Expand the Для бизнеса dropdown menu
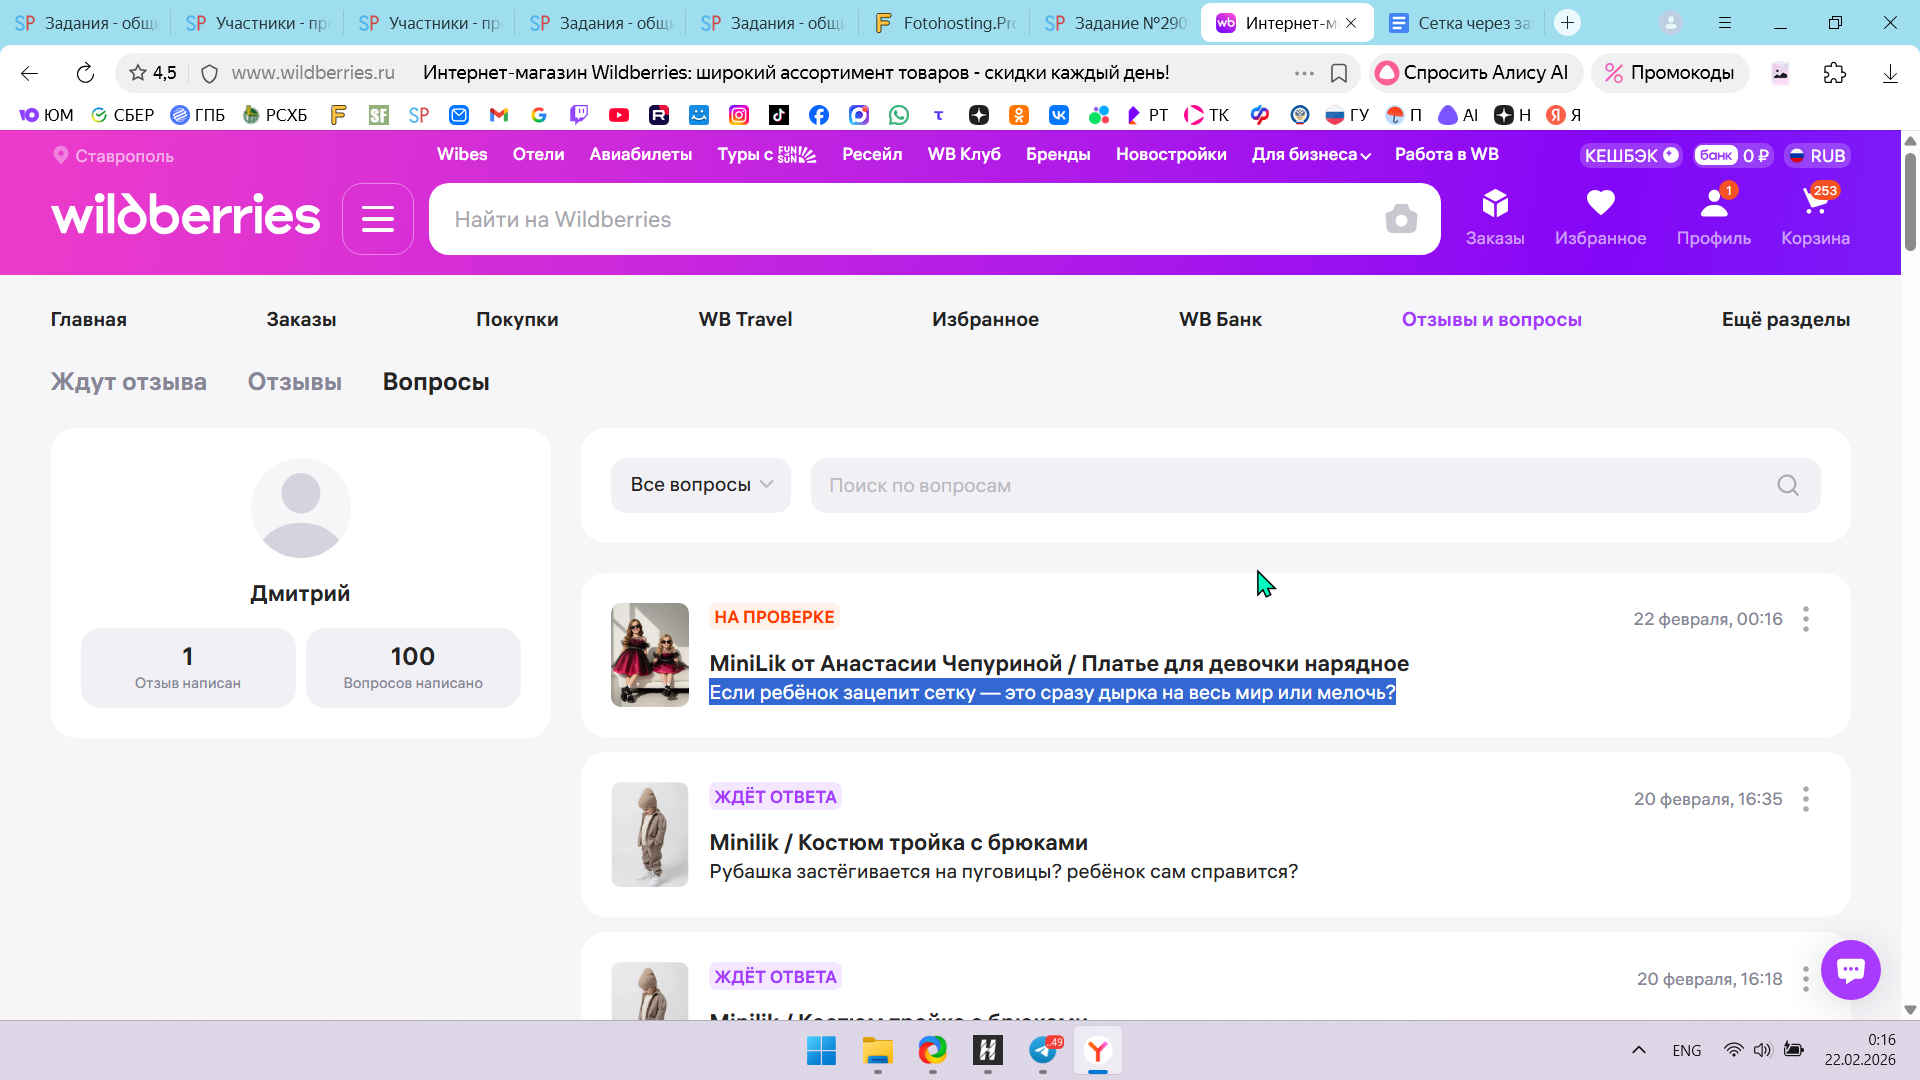 click(1310, 155)
